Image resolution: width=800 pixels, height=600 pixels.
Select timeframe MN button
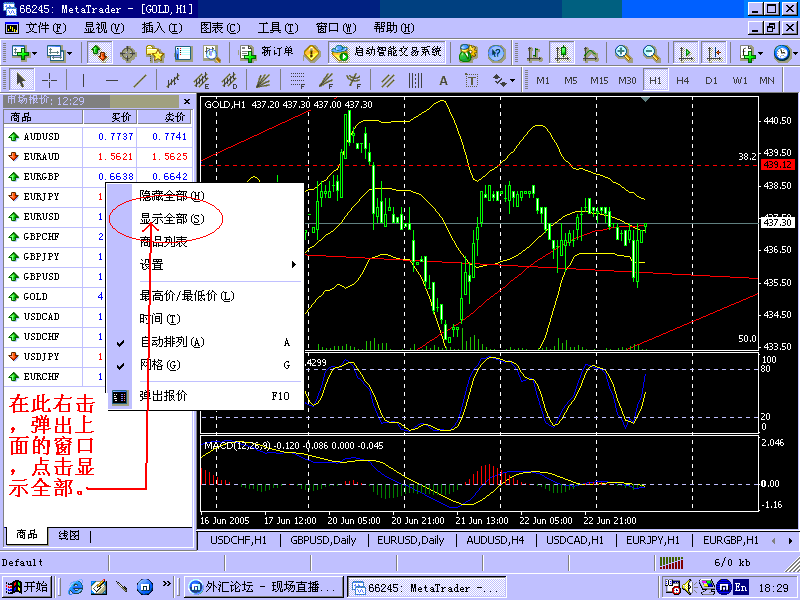(767, 81)
